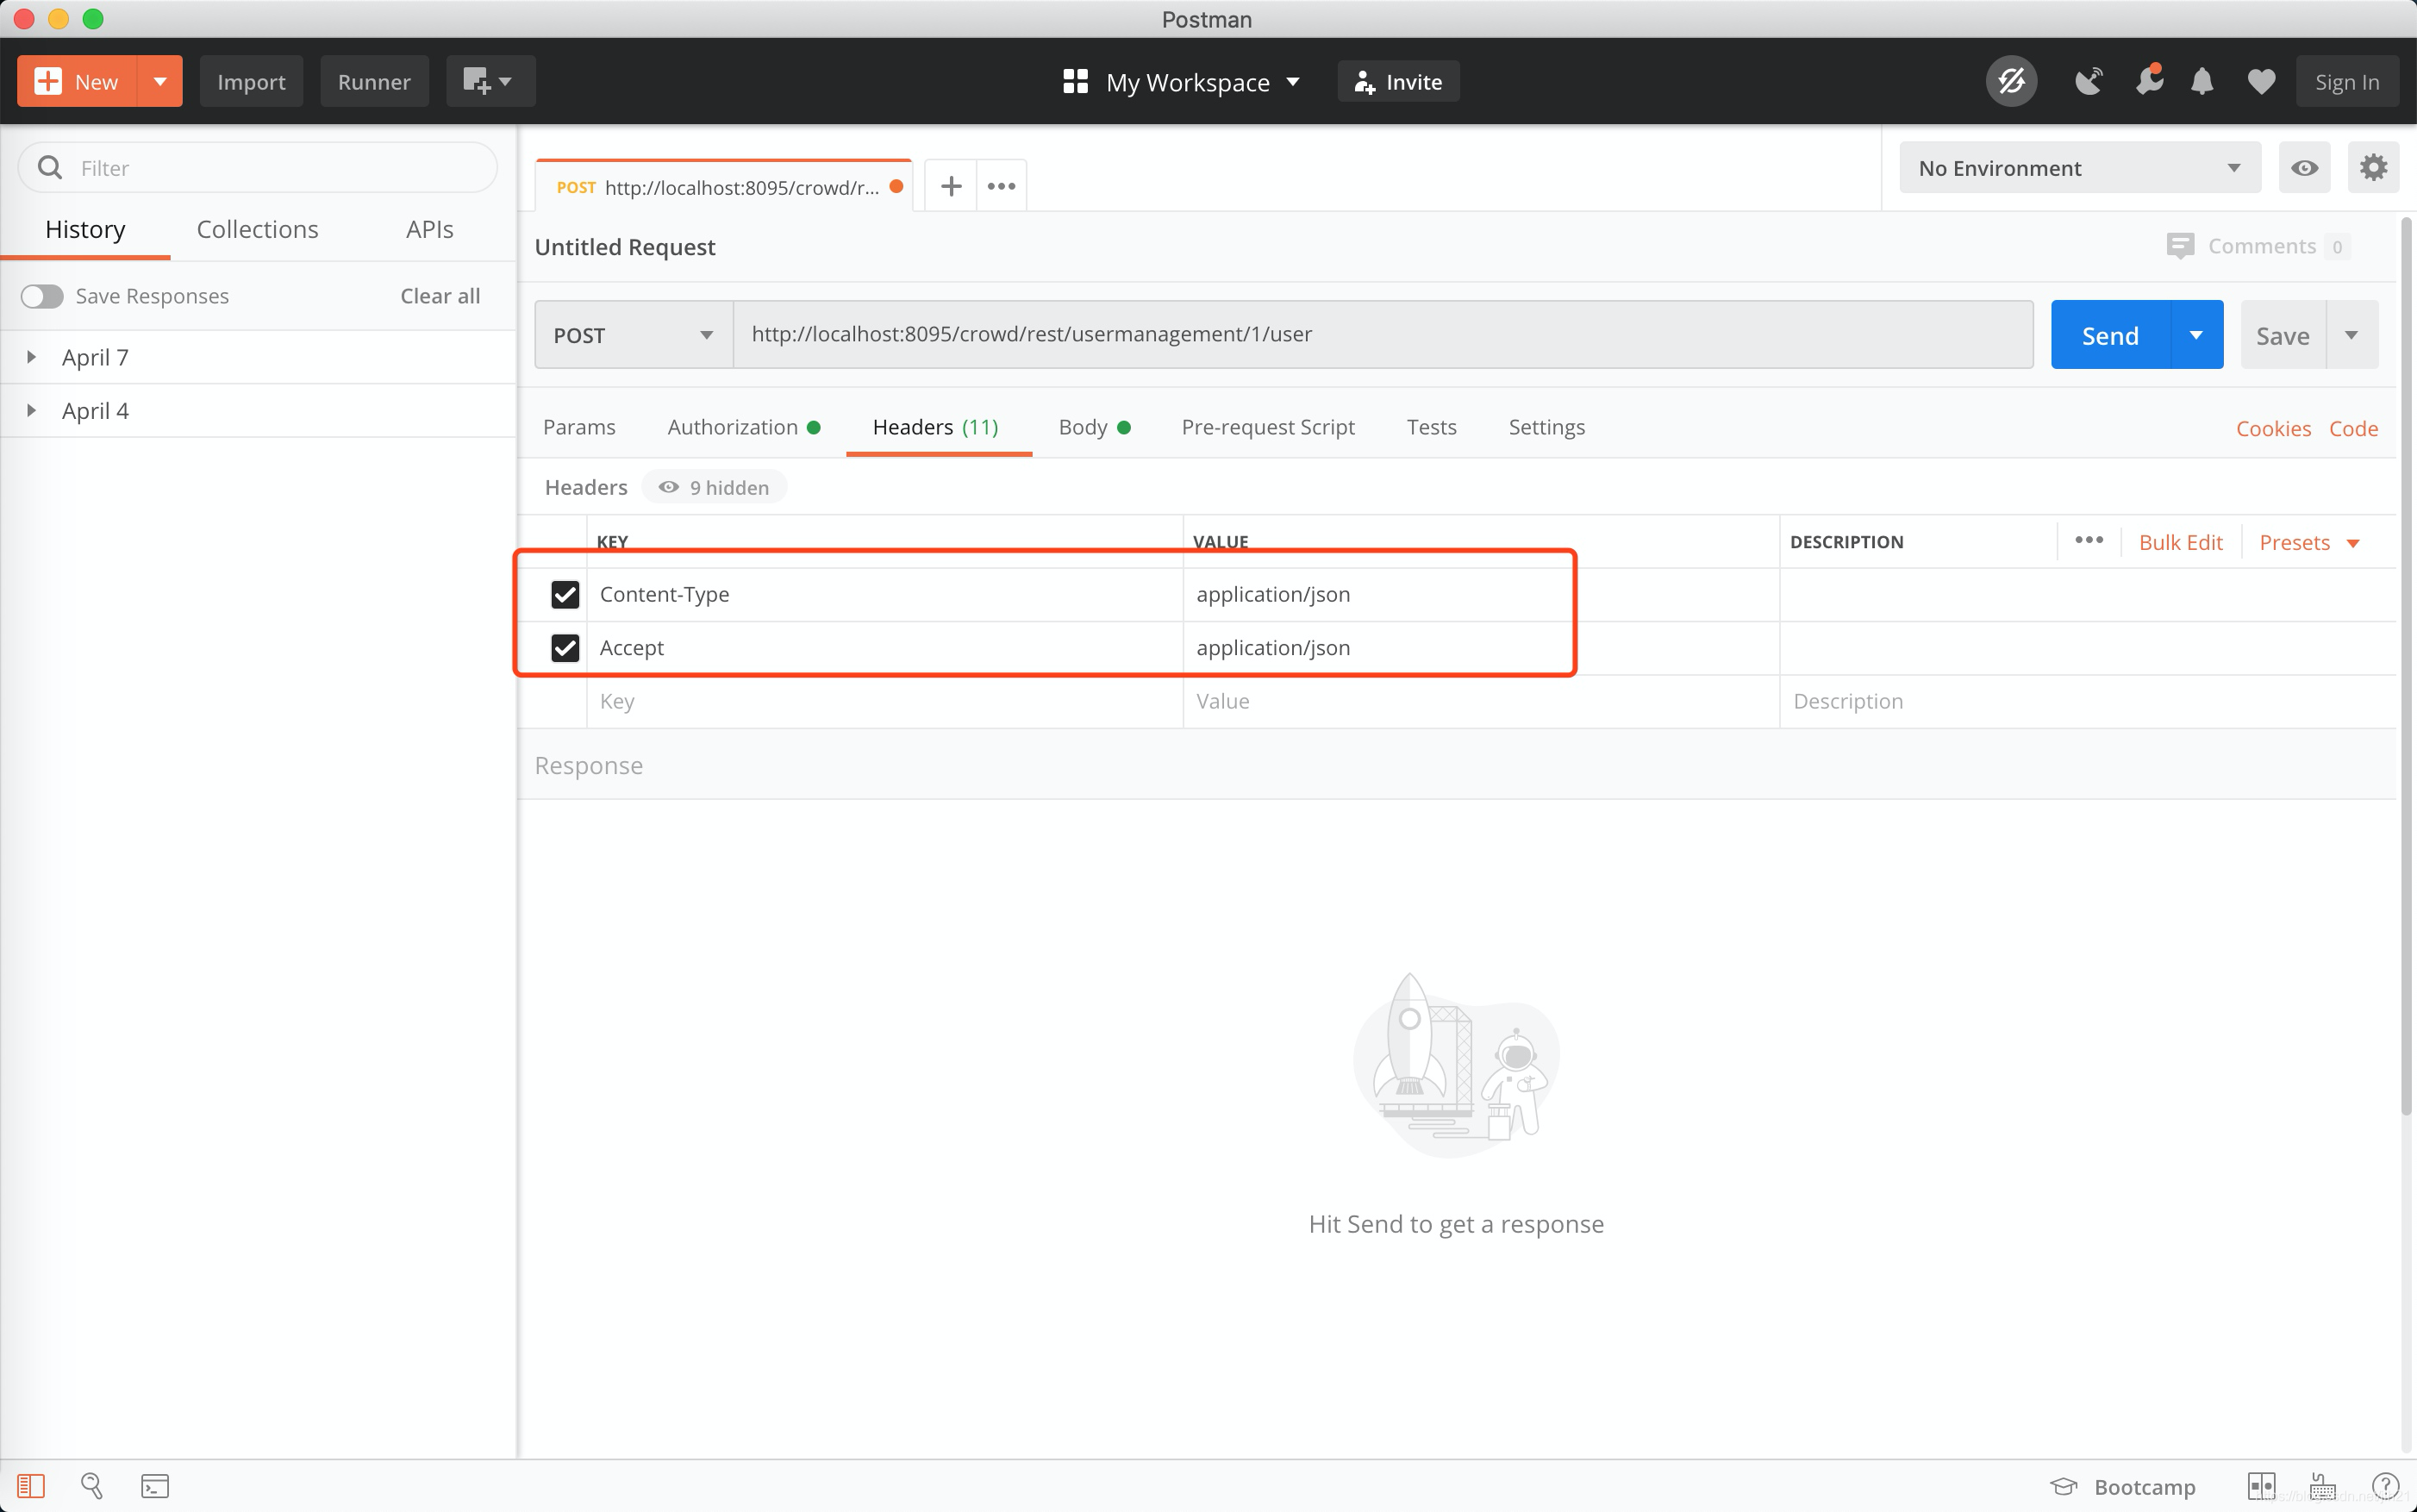Click Bulk Edit for headers
This screenshot has width=2417, height=1512.
(2180, 542)
